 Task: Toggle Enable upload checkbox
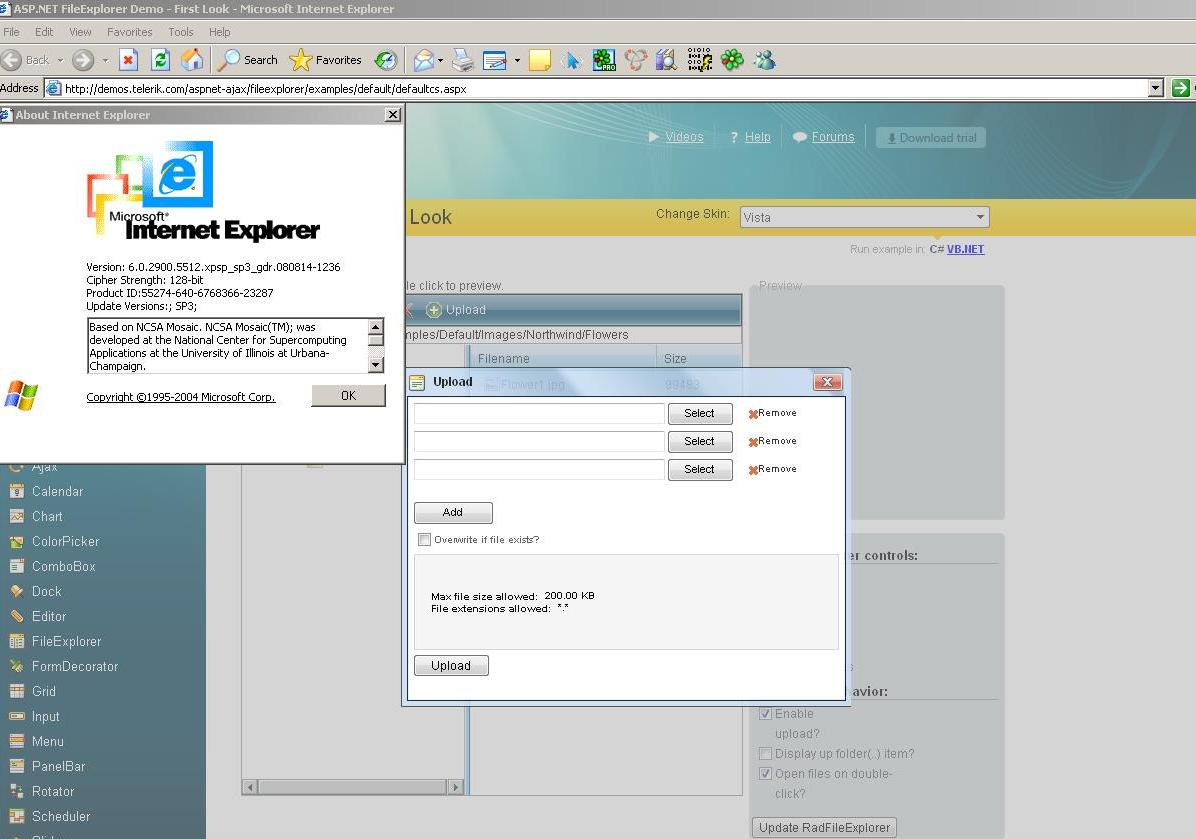pyautogui.click(x=766, y=714)
